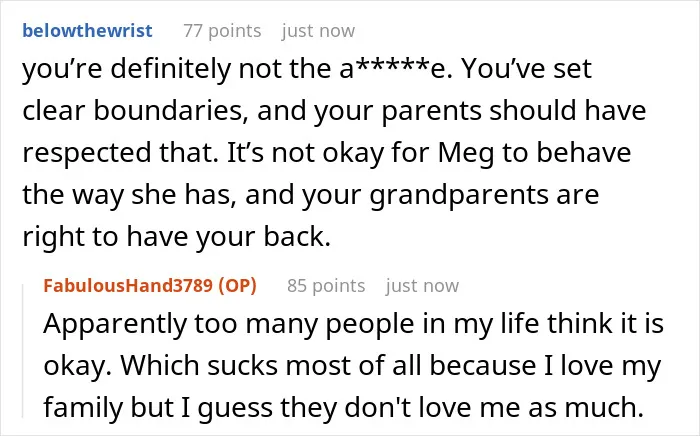Image resolution: width=700 pixels, height=436 pixels.
Task: Click text 'right to have your back.'
Action: pos(176,237)
